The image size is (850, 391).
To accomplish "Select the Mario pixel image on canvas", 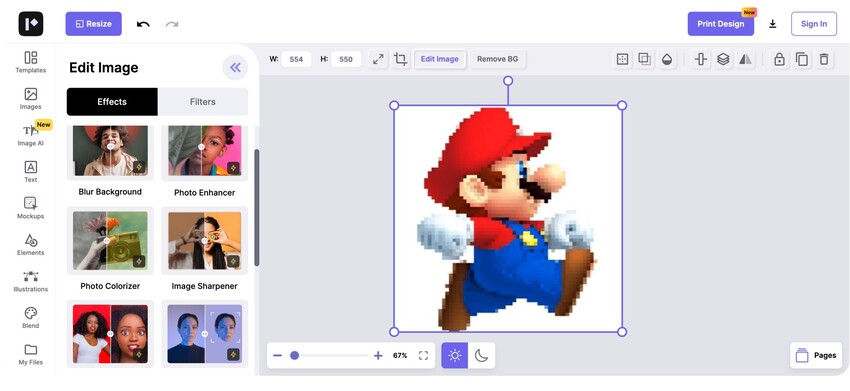I will tap(508, 219).
